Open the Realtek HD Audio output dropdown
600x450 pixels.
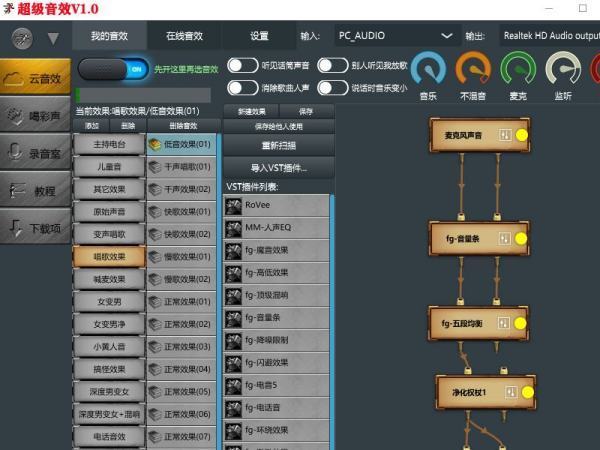click(x=548, y=36)
